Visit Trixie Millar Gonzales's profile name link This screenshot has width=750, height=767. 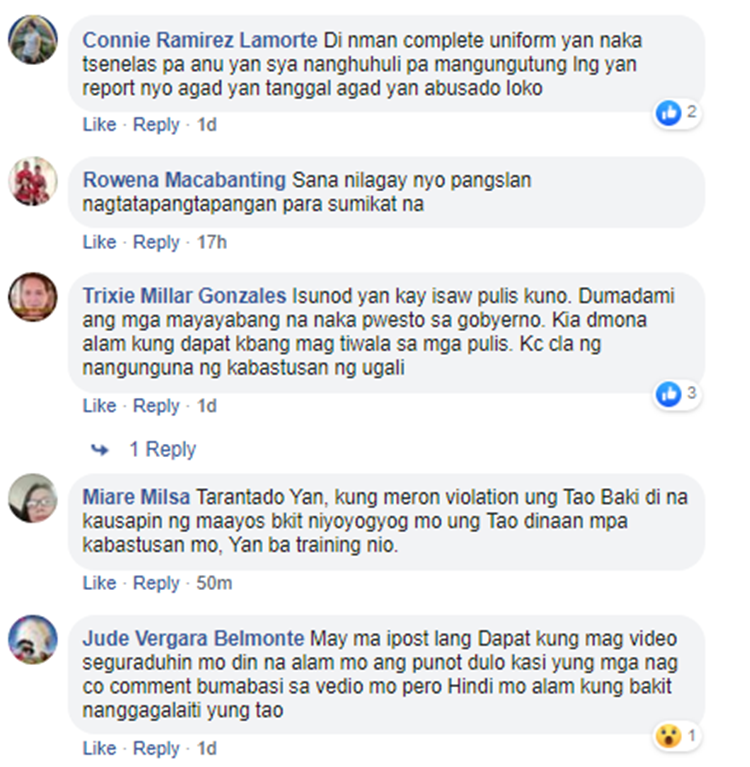coord(184,296)
